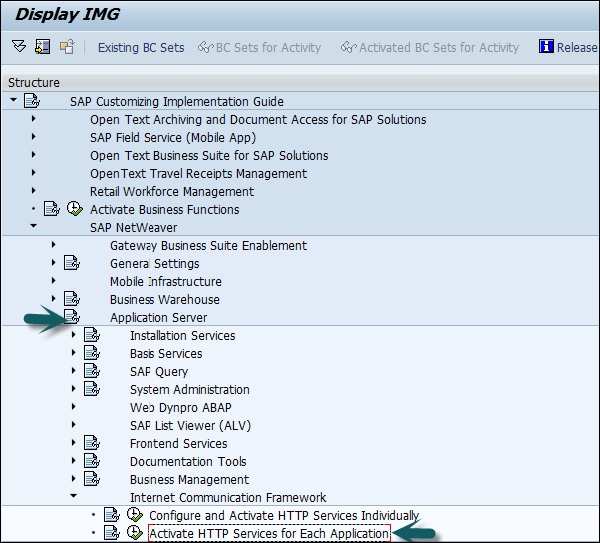Click the Release Notes info icon
The height and width of the screenshot is (543, 600).
546,47
